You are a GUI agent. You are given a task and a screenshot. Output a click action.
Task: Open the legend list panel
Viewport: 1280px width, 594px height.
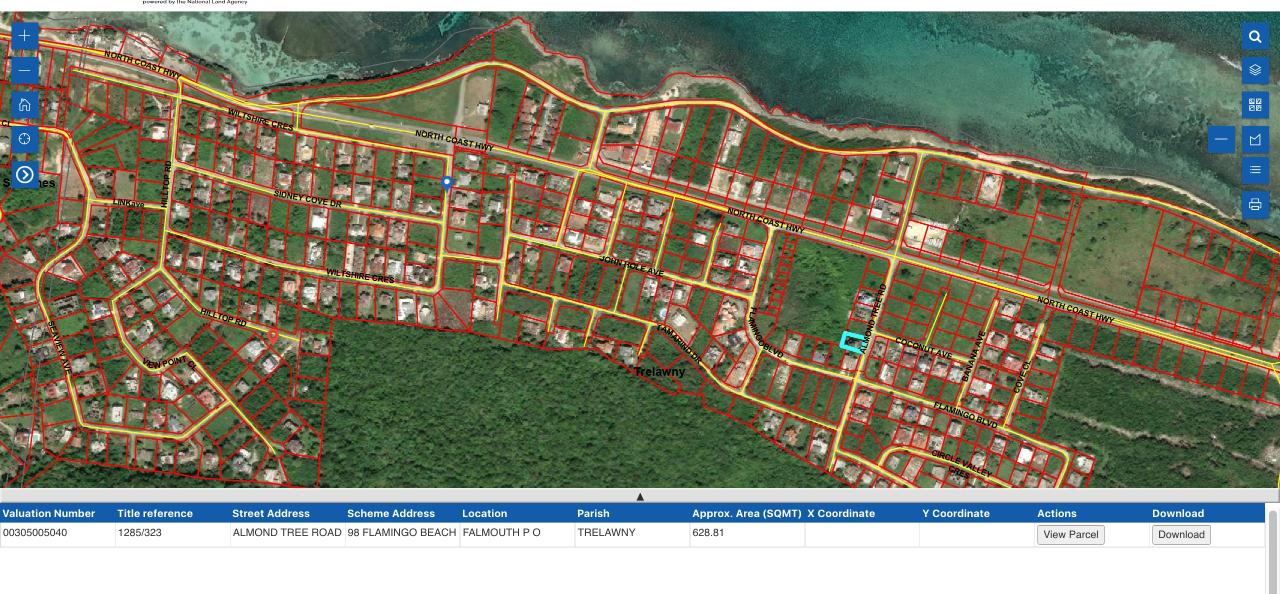tap(1255, 170)
